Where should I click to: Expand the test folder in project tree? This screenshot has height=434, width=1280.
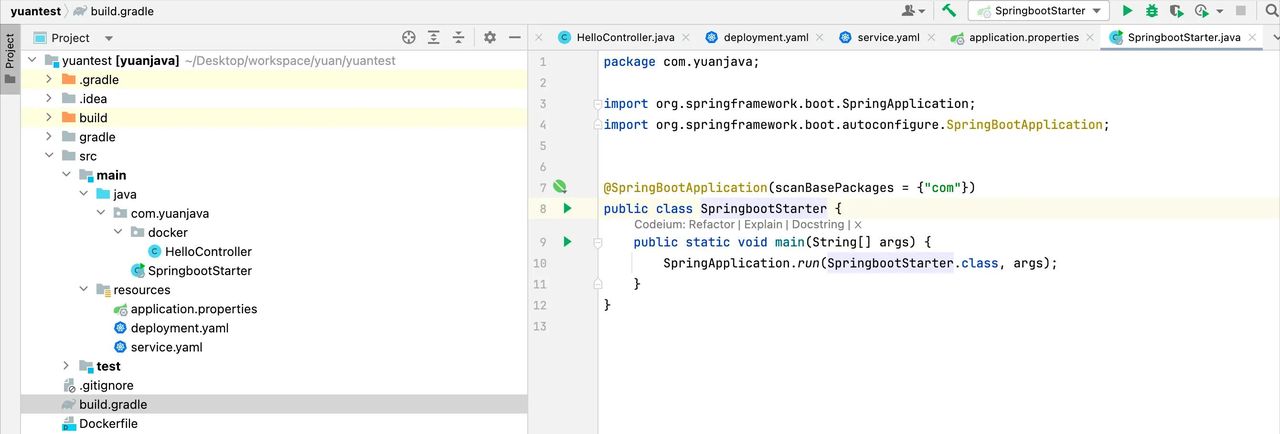[x=66, y=366]
